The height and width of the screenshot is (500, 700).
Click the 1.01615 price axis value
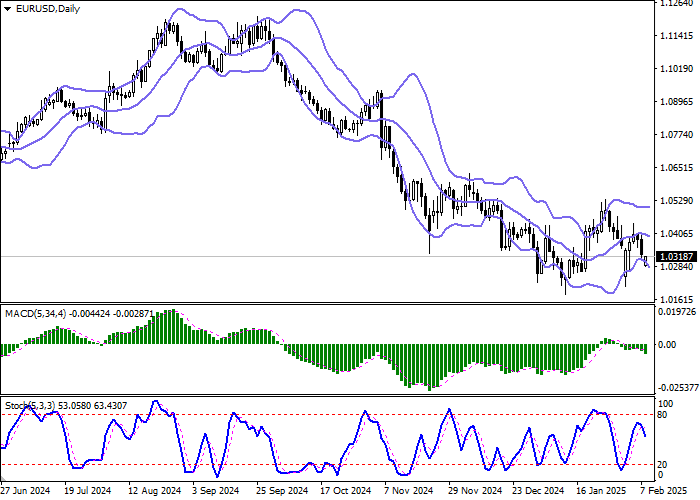click(x=676, y=299)
